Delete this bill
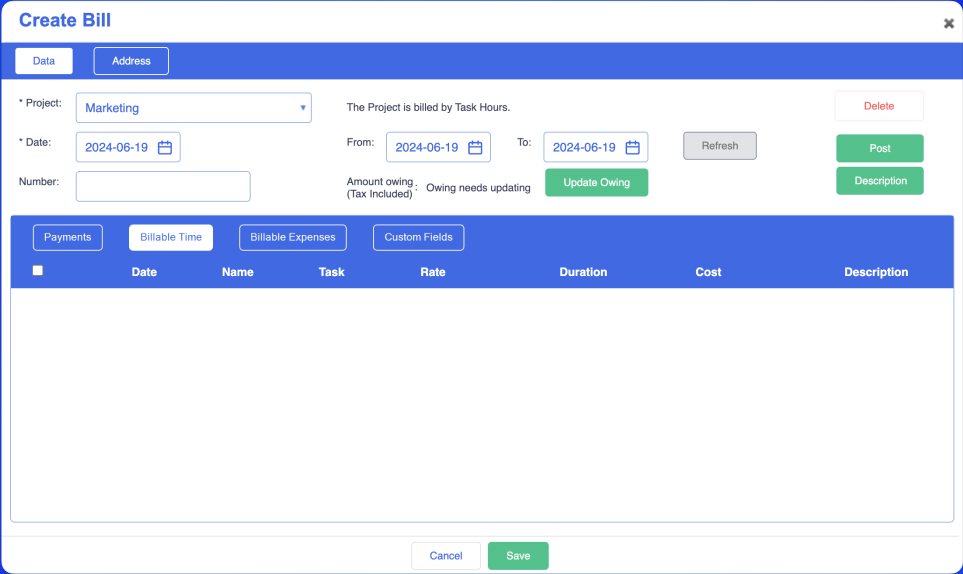 879,106
